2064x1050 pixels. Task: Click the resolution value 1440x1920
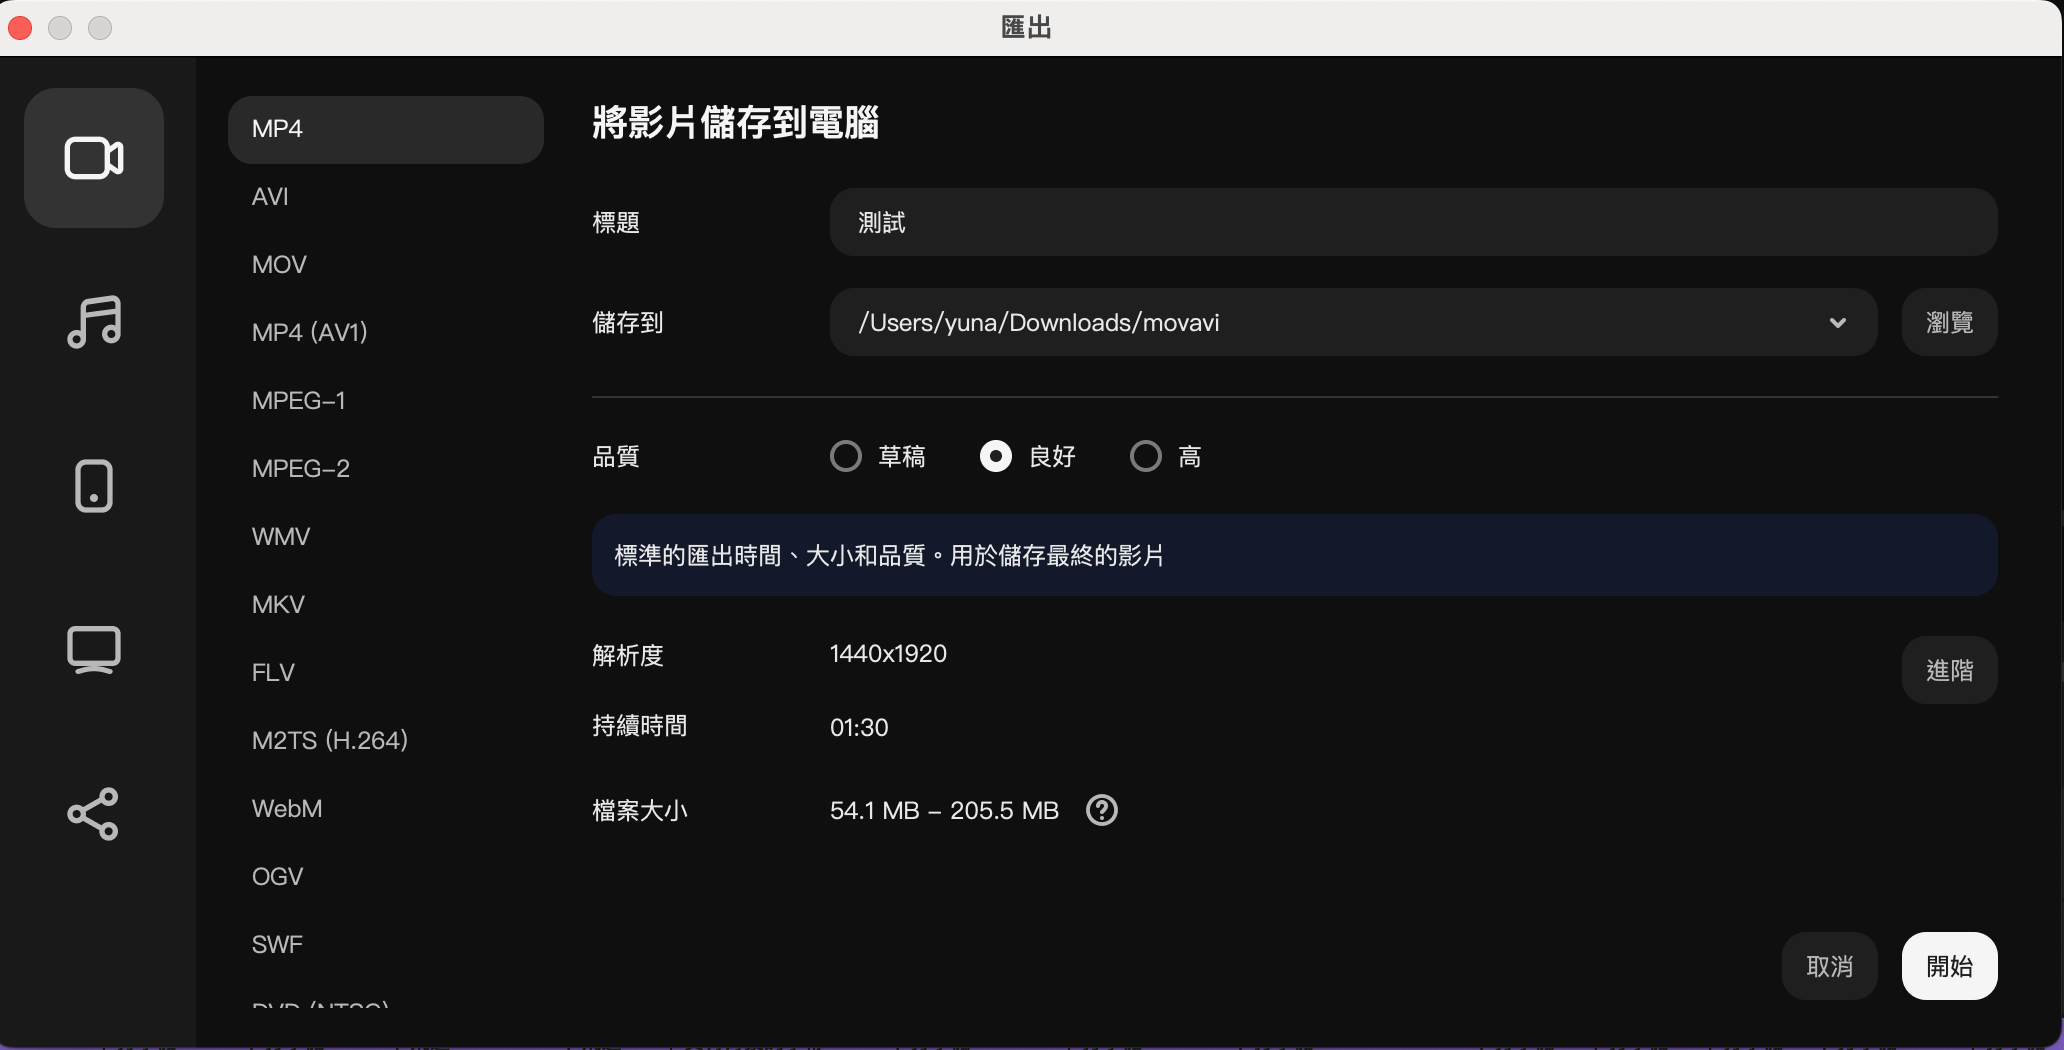point(888,654)
